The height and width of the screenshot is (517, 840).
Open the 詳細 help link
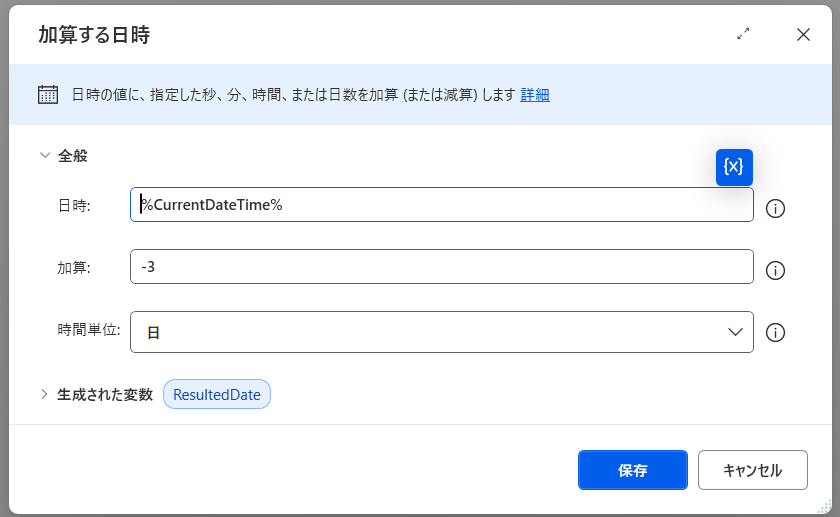[535, 95]
